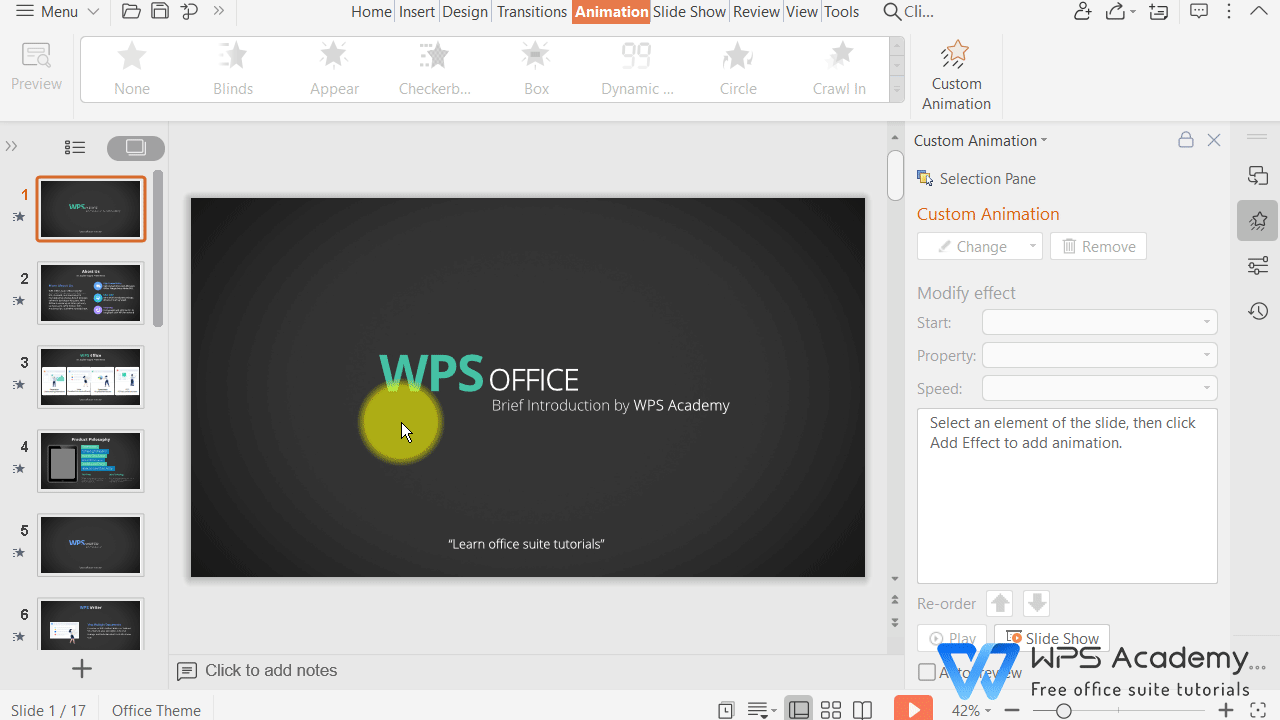
Task: Switch to the Transitions ribbon tab
Action: click(531, 11)
